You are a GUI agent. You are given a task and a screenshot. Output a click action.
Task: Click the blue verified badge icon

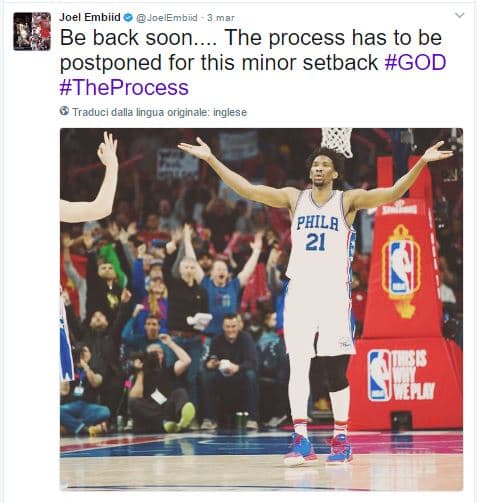(x=128, y=18)
